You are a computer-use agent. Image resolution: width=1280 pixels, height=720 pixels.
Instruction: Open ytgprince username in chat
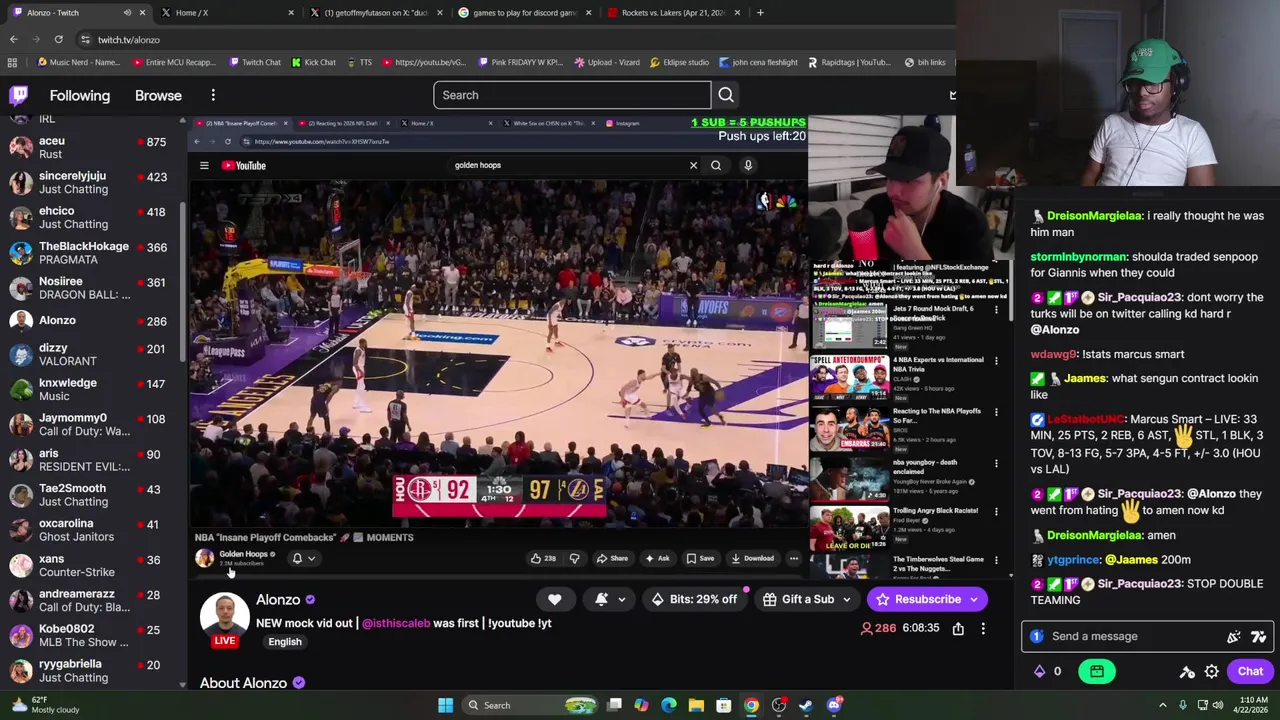[1073, 560]
